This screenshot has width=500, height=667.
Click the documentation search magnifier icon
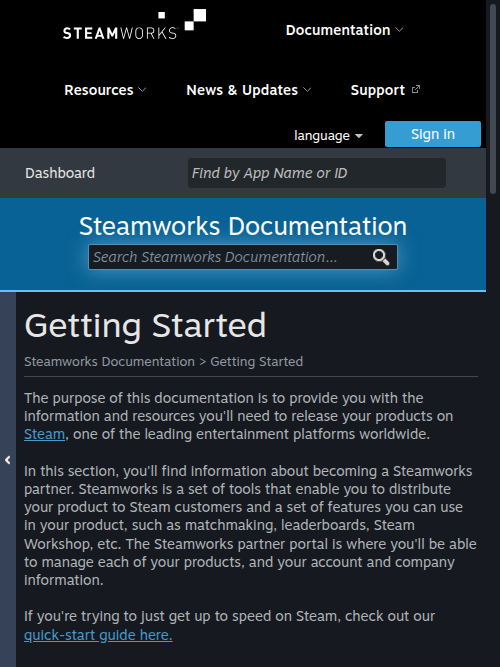(381, 257)
